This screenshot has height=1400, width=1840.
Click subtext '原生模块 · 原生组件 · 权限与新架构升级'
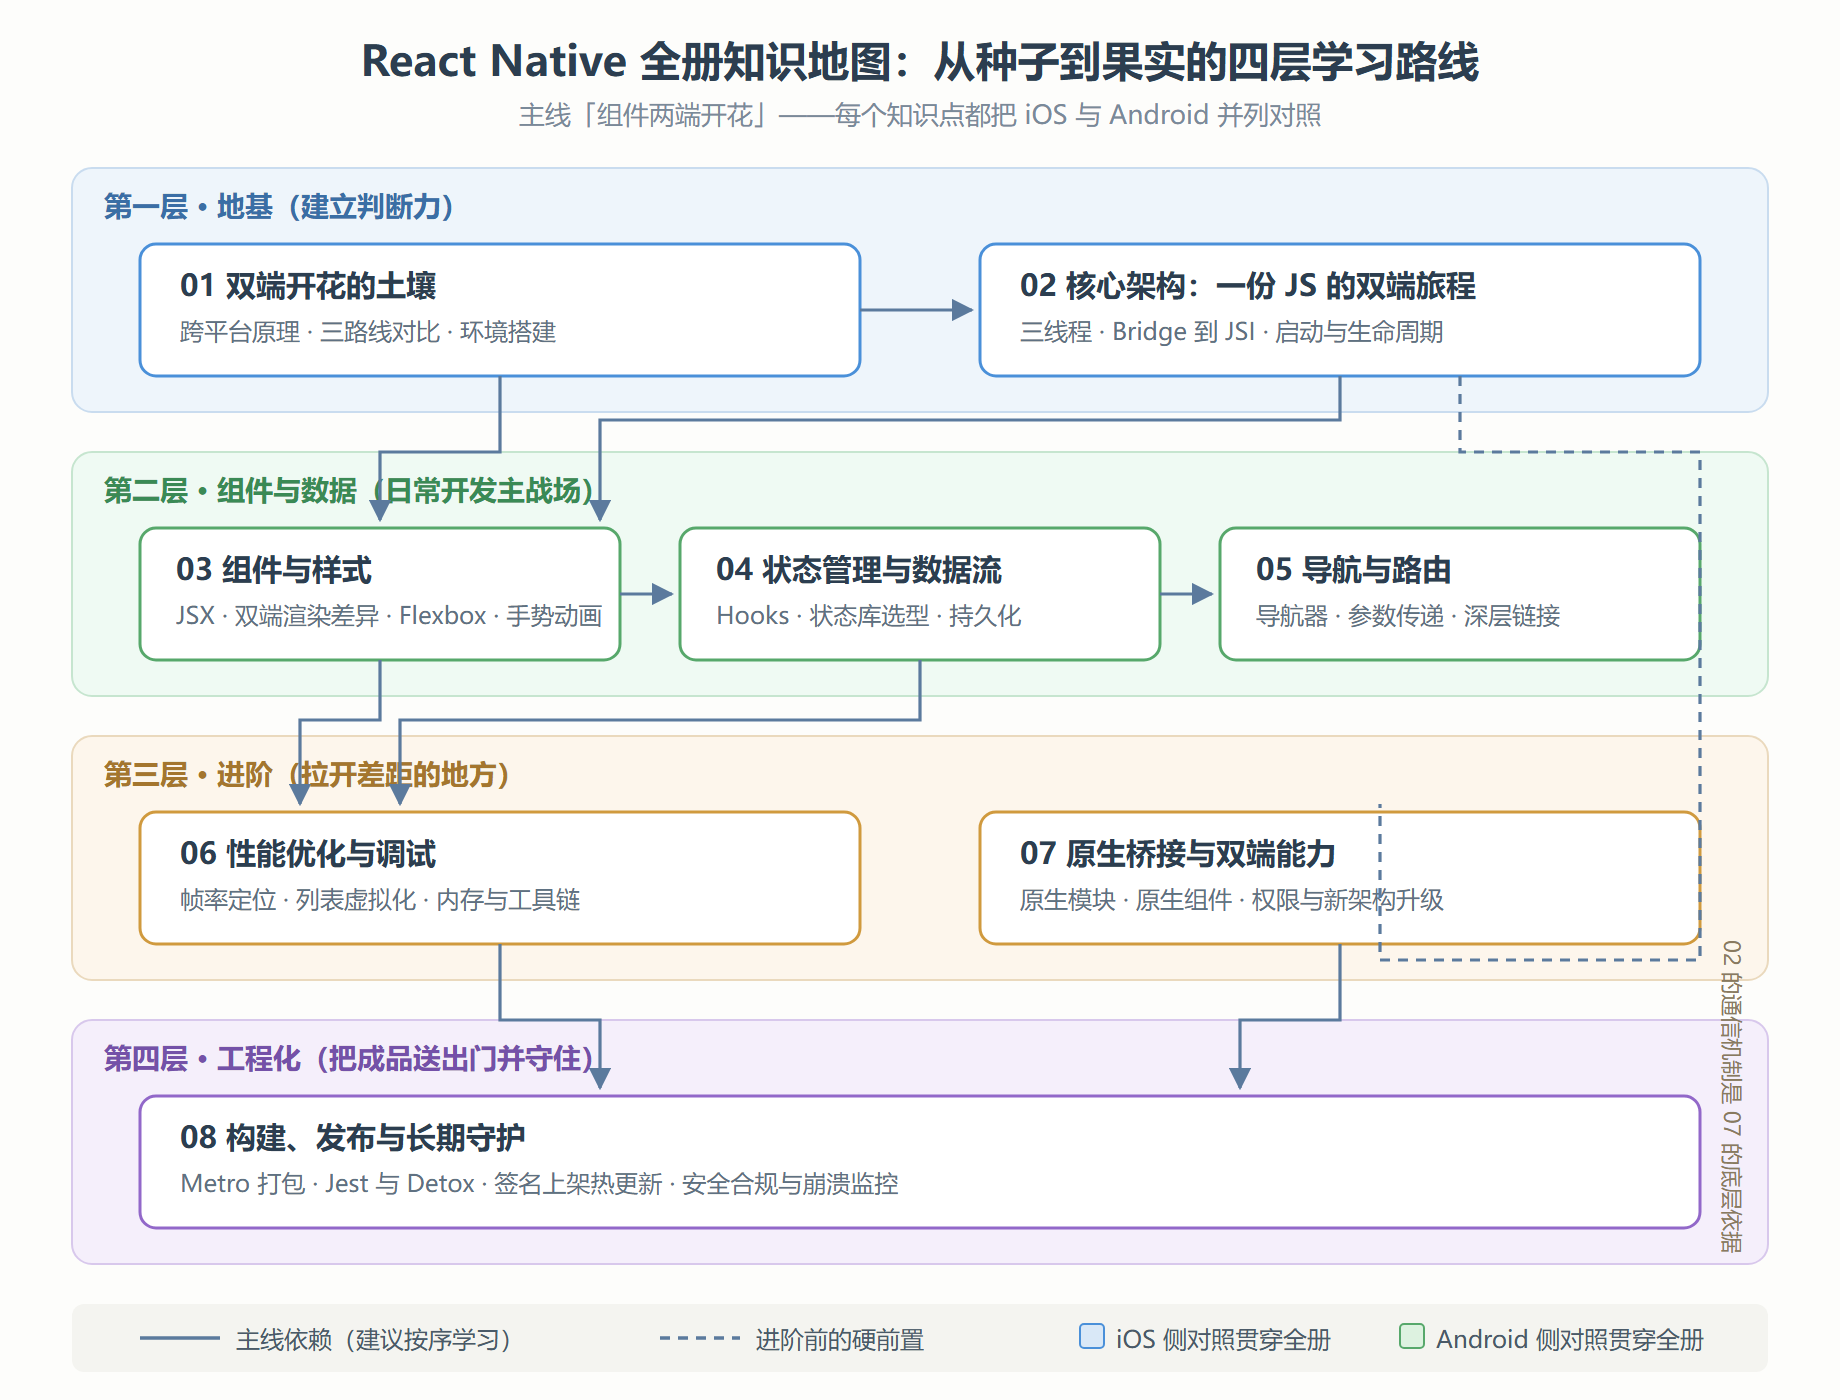click(x=1232, y=900)
